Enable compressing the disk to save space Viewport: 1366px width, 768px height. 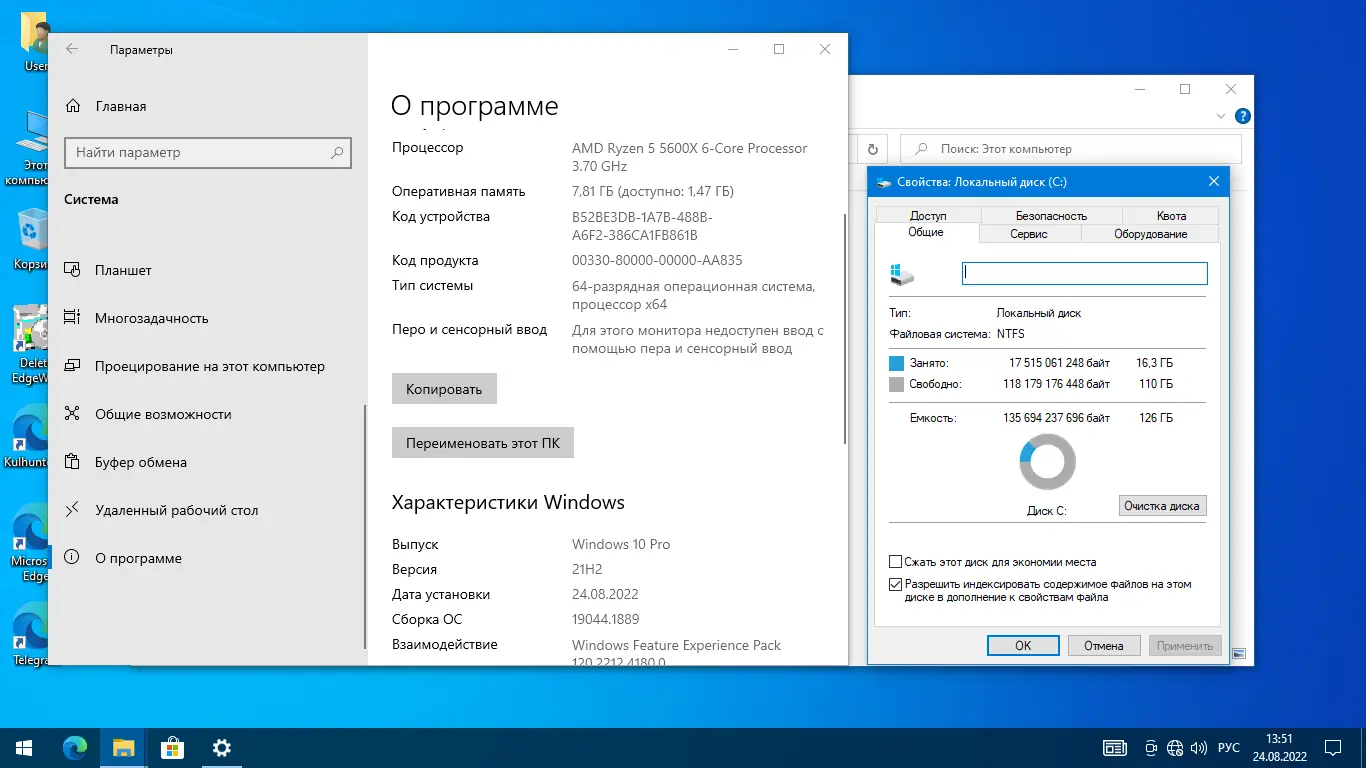(894, 561)
